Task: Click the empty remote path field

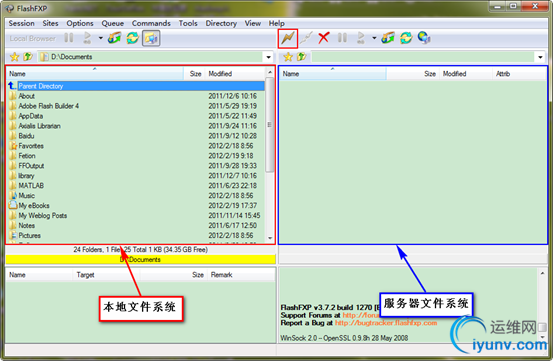Action: pyautogui.click(x=424, y=57)
